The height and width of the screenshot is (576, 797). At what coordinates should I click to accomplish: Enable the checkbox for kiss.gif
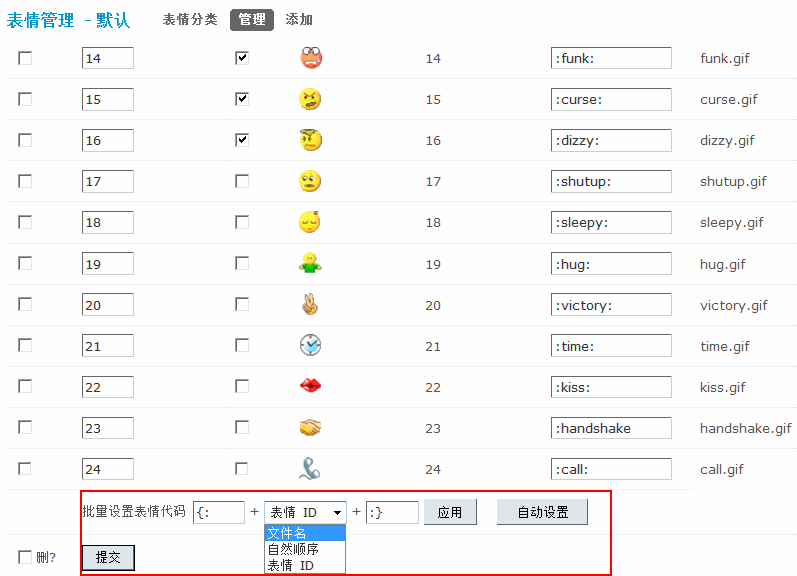[242, 386]
